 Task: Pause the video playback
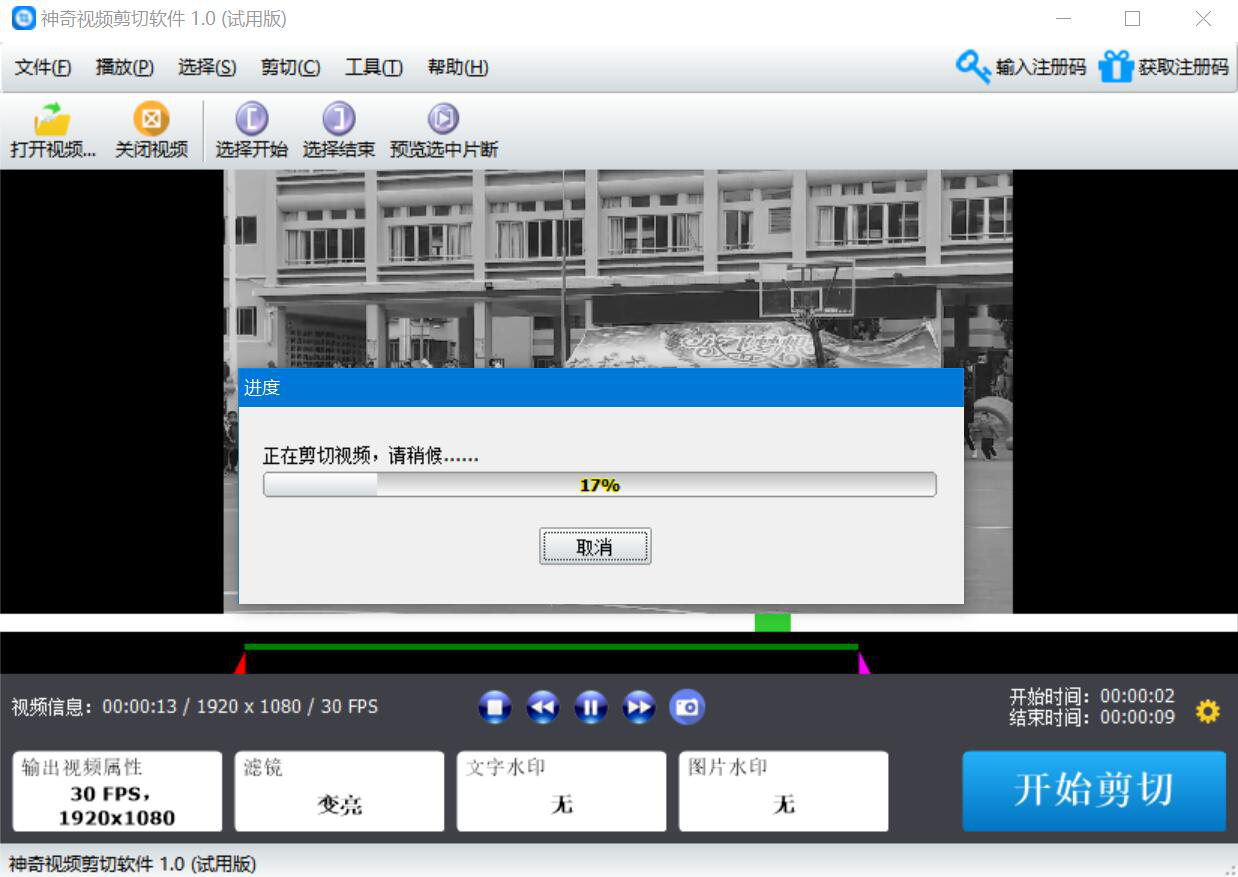591,708
